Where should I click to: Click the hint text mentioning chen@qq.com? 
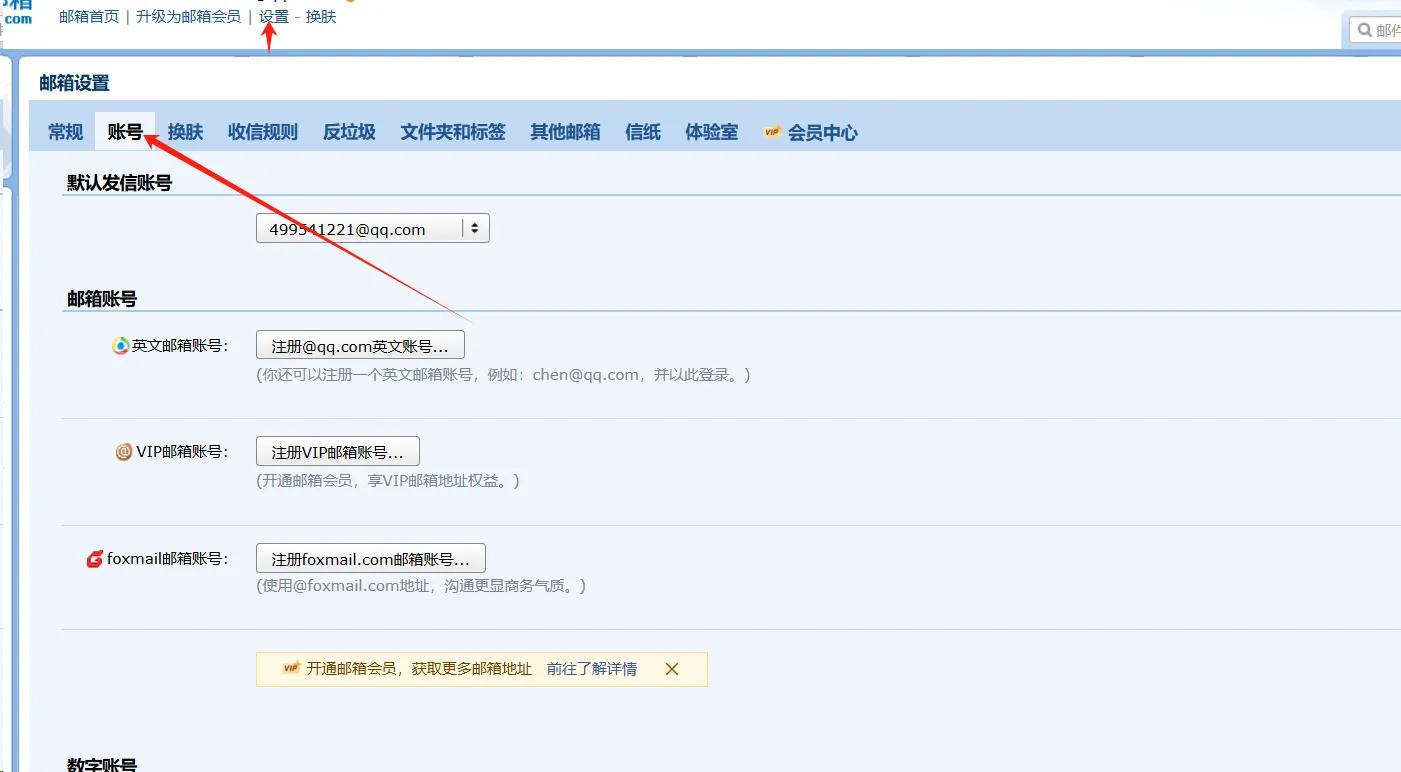[503, 375]
